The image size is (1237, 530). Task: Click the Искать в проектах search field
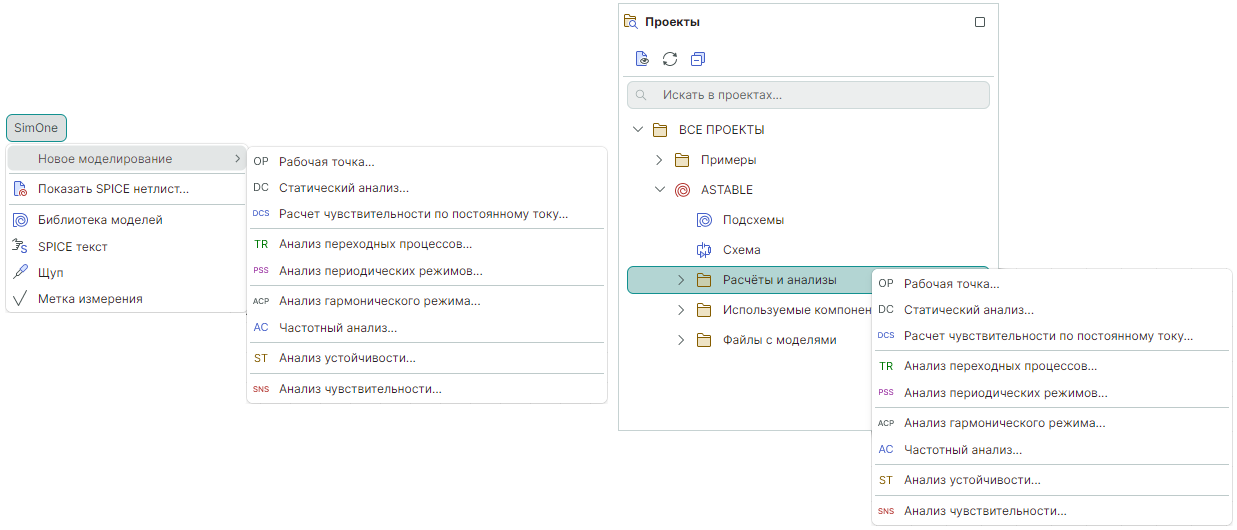pyautogui.click(x=808, y=95)
